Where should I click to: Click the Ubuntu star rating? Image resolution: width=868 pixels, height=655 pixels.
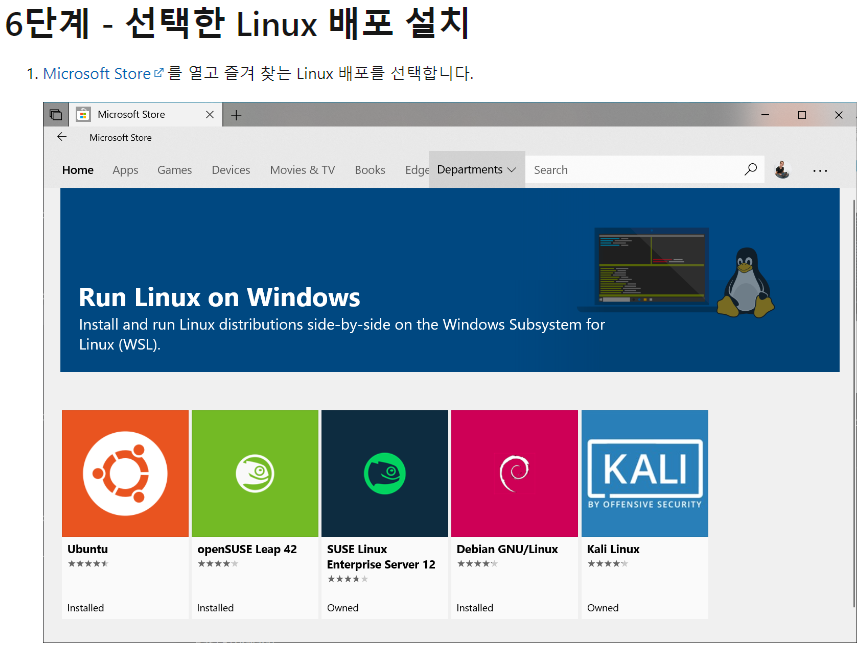(x=88, y=564)
